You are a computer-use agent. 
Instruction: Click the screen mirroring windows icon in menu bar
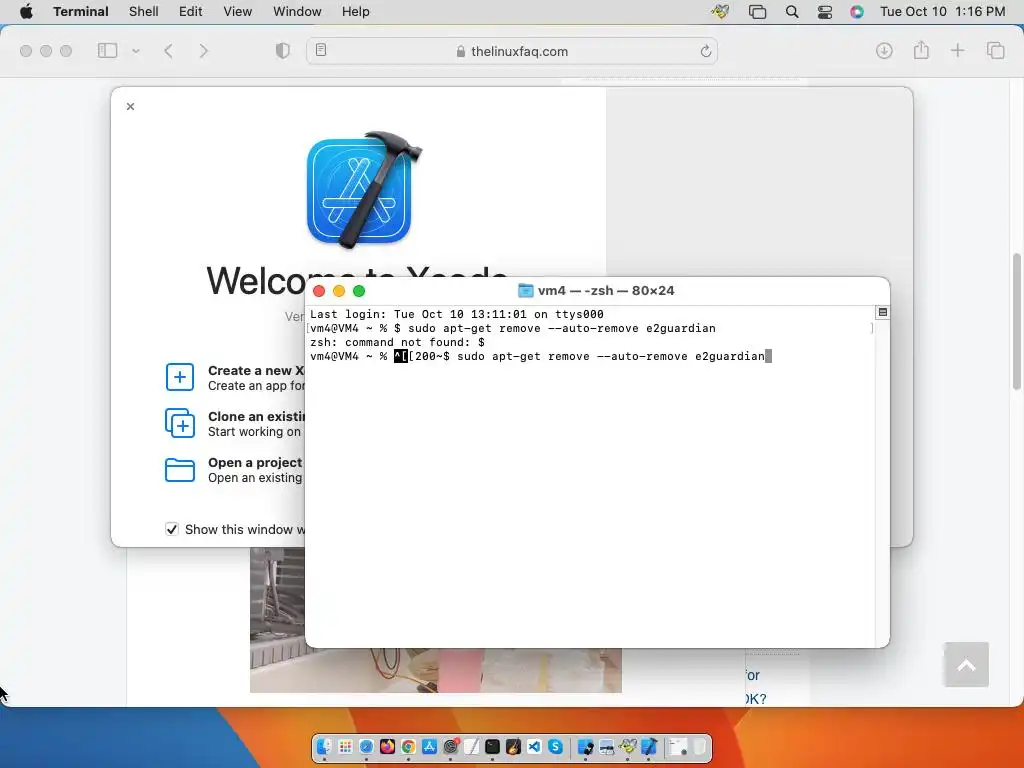coord(758,12)
